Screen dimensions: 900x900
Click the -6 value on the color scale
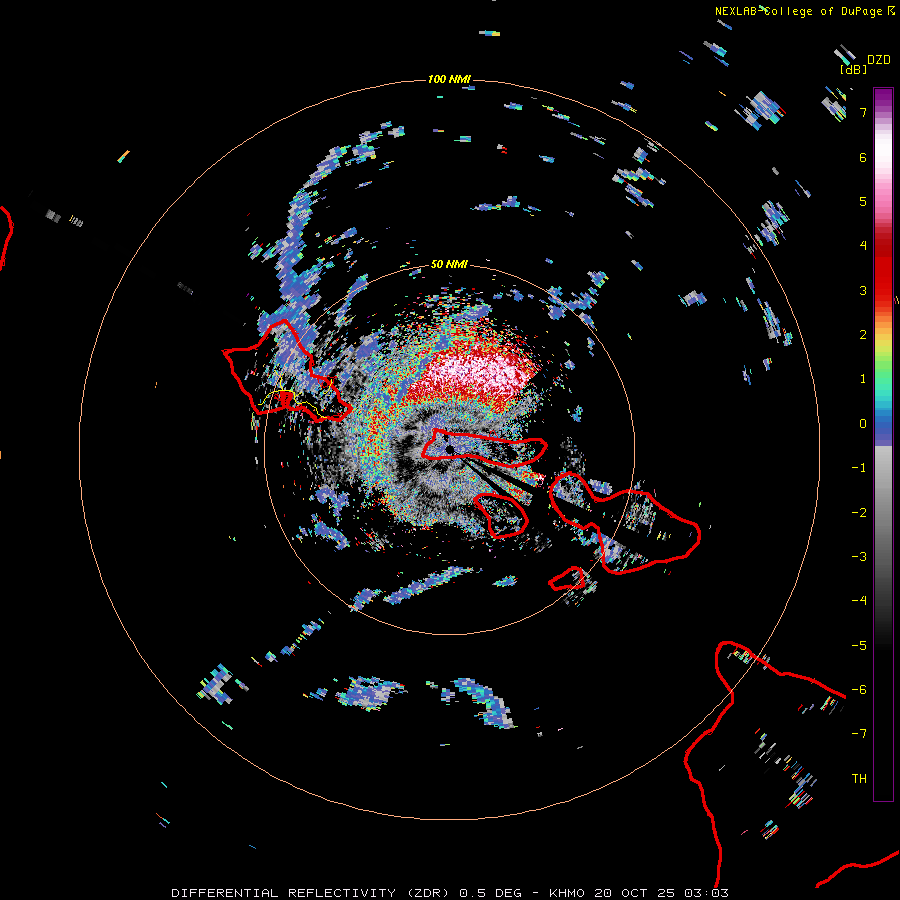tap(859, 690)
